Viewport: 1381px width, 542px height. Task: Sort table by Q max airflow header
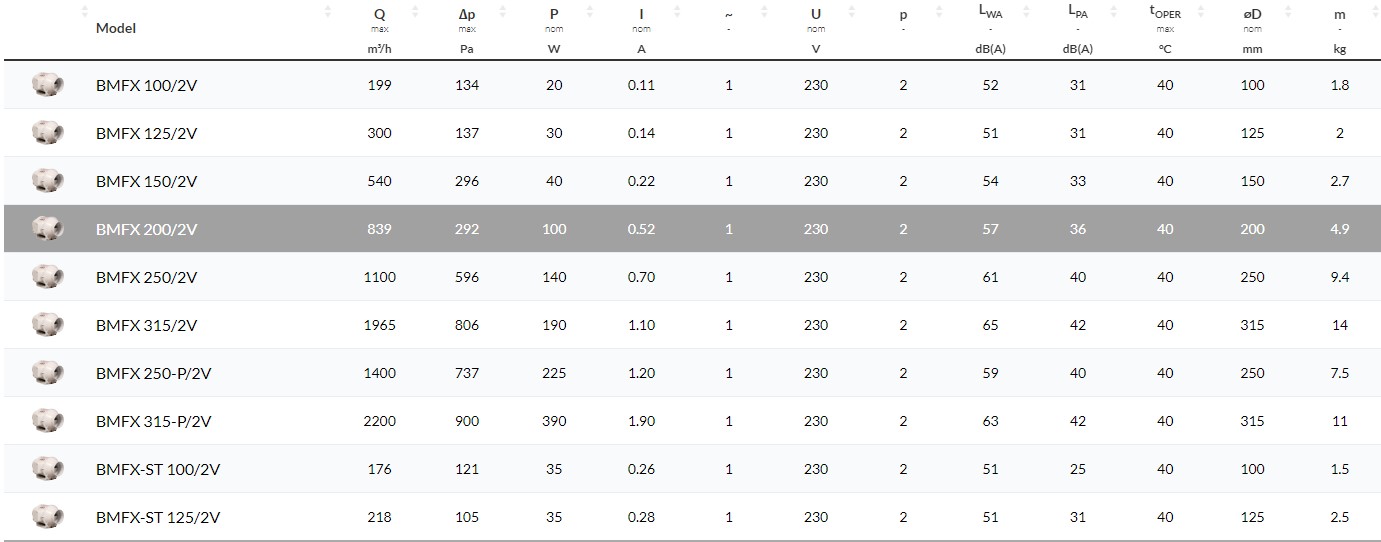coord(380,14)
